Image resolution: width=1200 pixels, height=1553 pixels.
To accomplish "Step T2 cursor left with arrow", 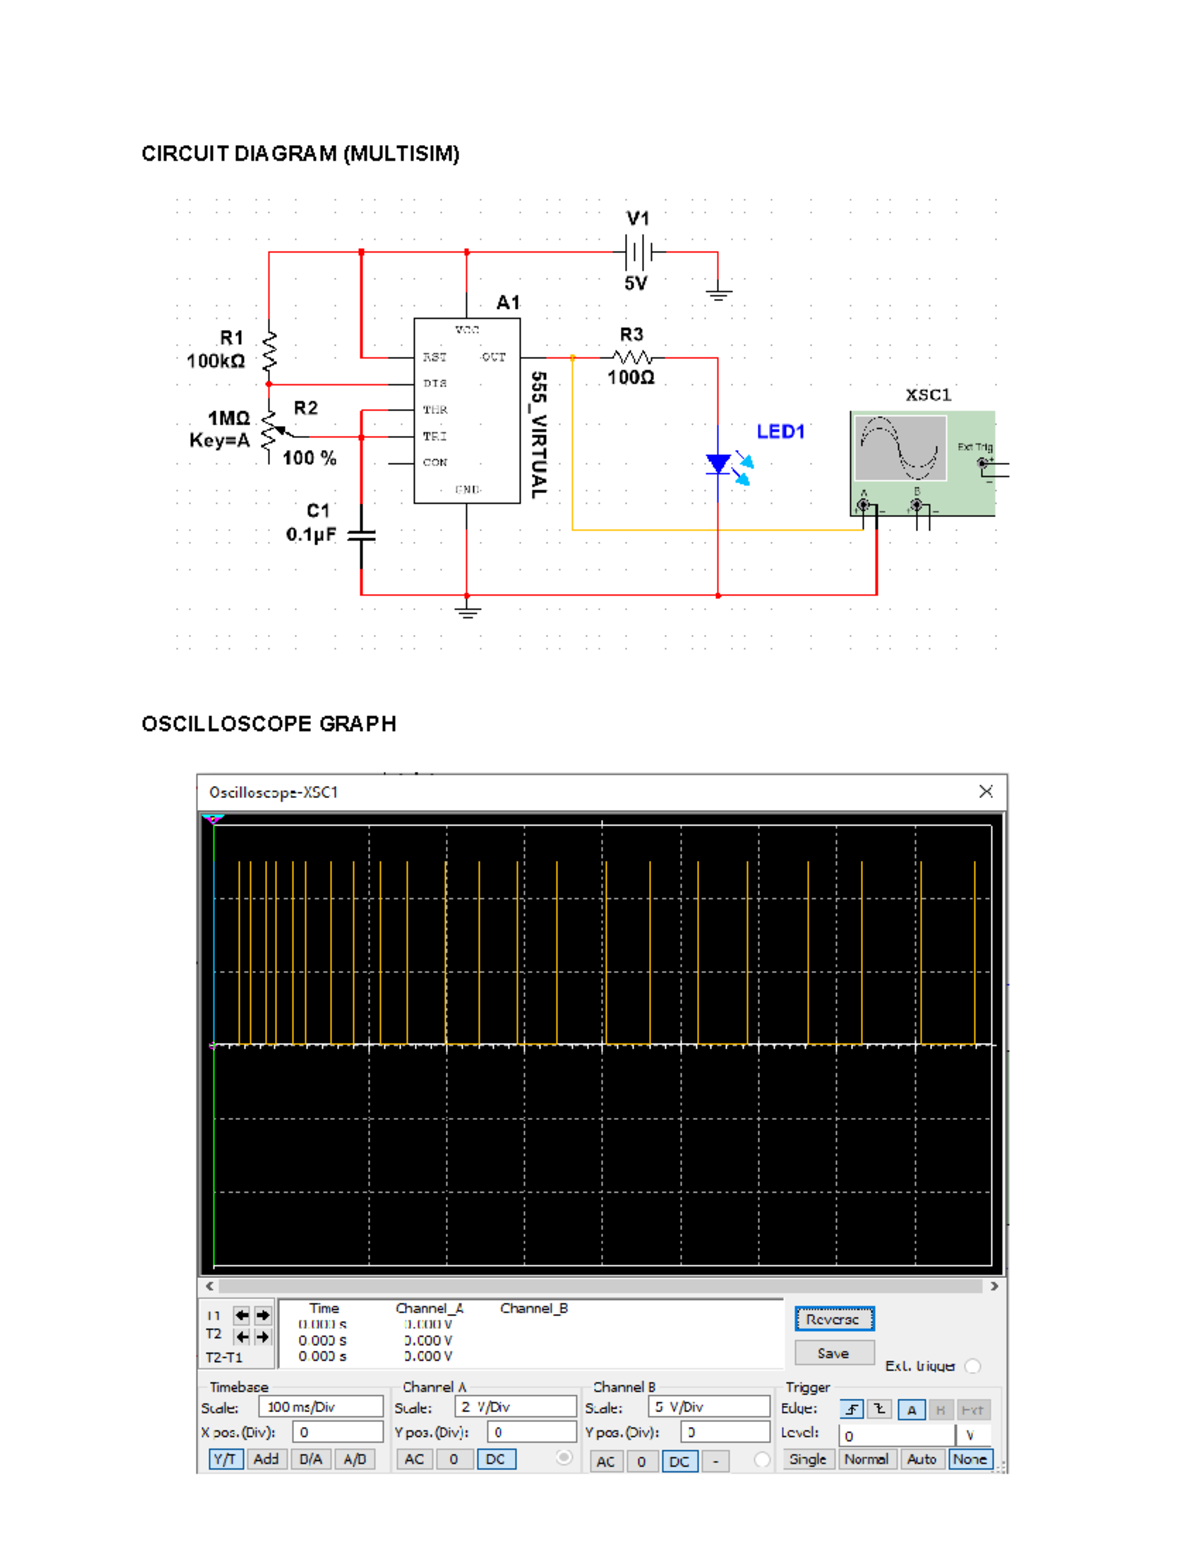I will click(241, 1337).
